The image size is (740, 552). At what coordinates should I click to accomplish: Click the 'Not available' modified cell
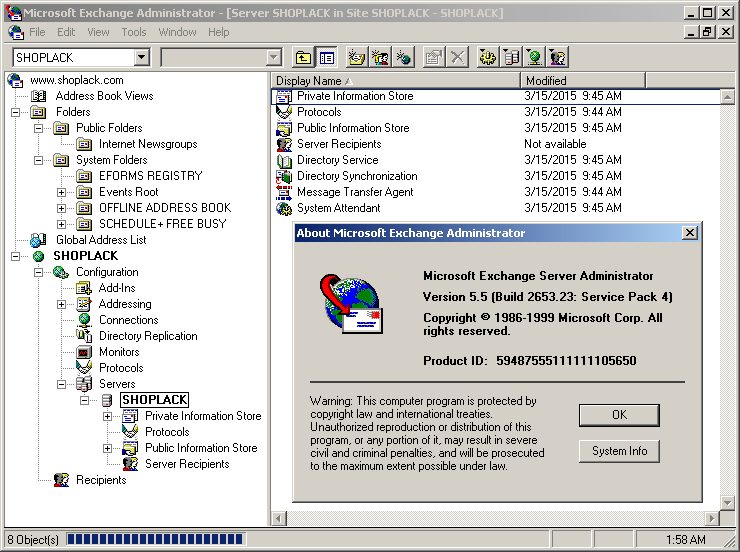[x=555, y=144]
